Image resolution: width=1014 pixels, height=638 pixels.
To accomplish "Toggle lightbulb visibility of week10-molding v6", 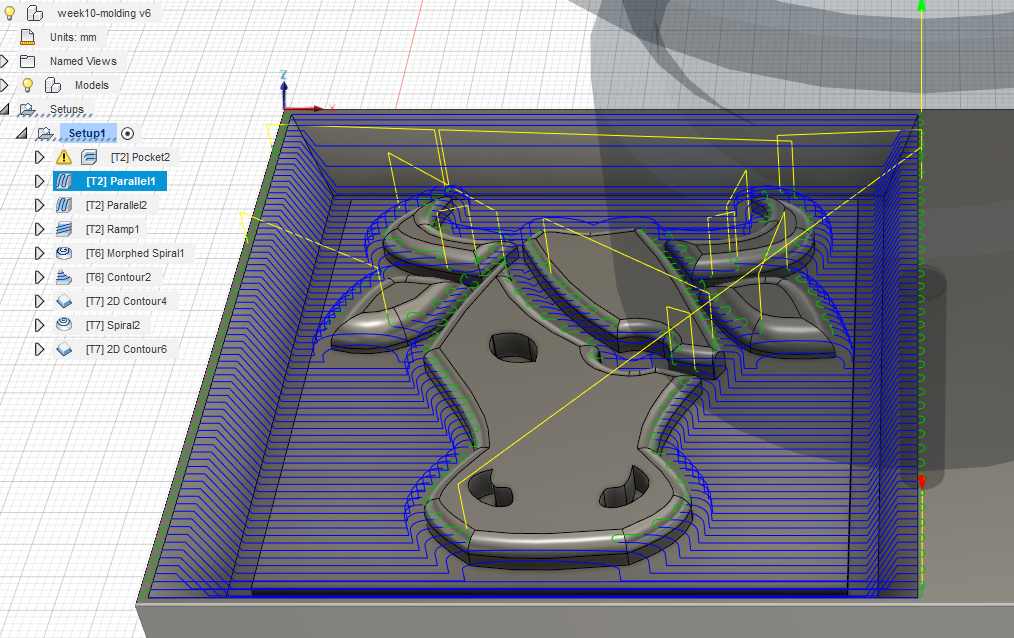I will 10,13.
